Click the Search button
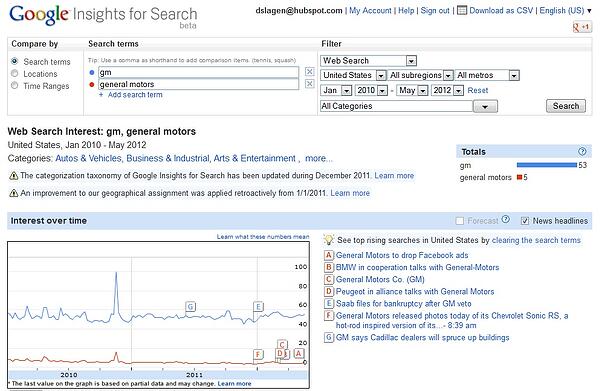The width and height of the screenshot is (602, 391). pos(566,106)
